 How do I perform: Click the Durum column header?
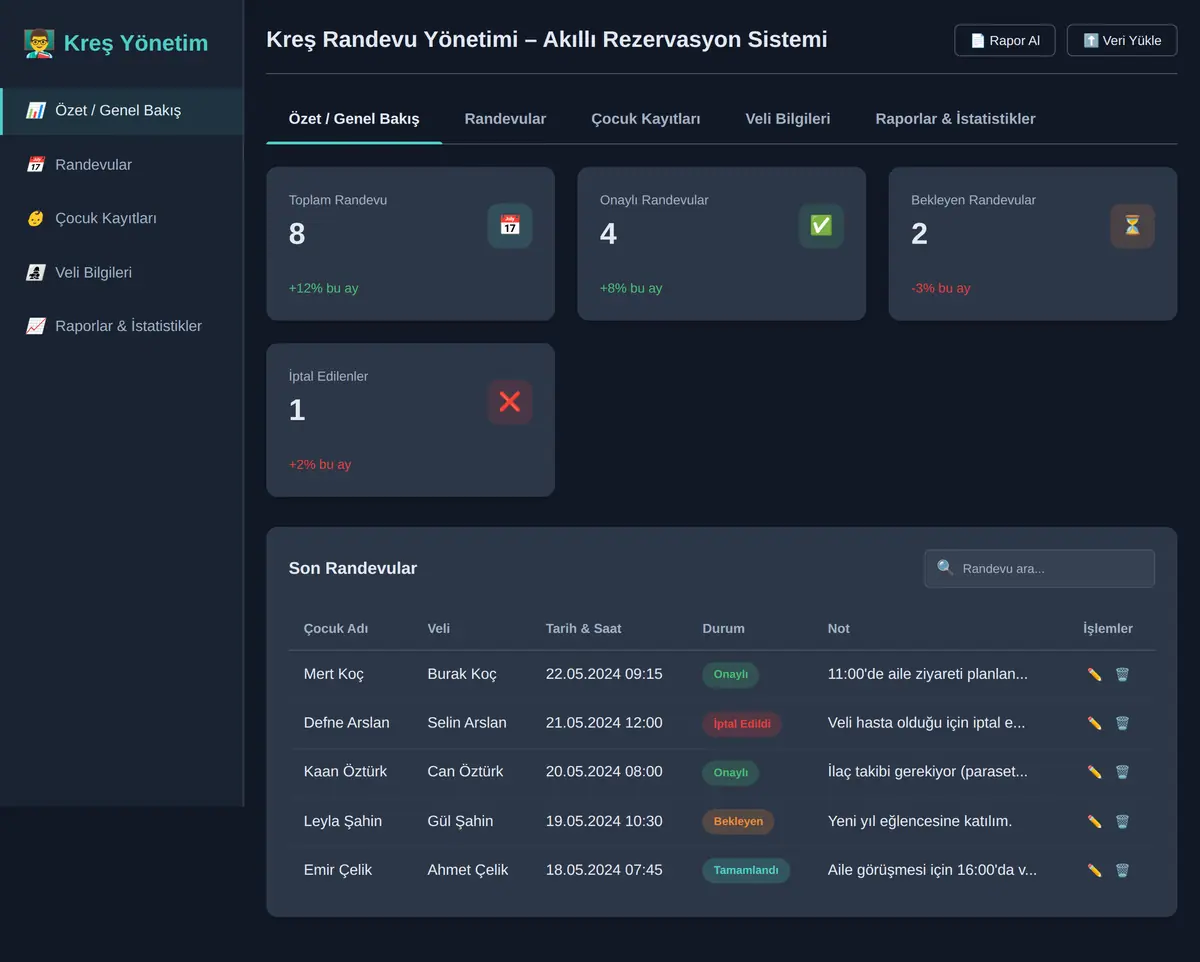click(724, 629)
